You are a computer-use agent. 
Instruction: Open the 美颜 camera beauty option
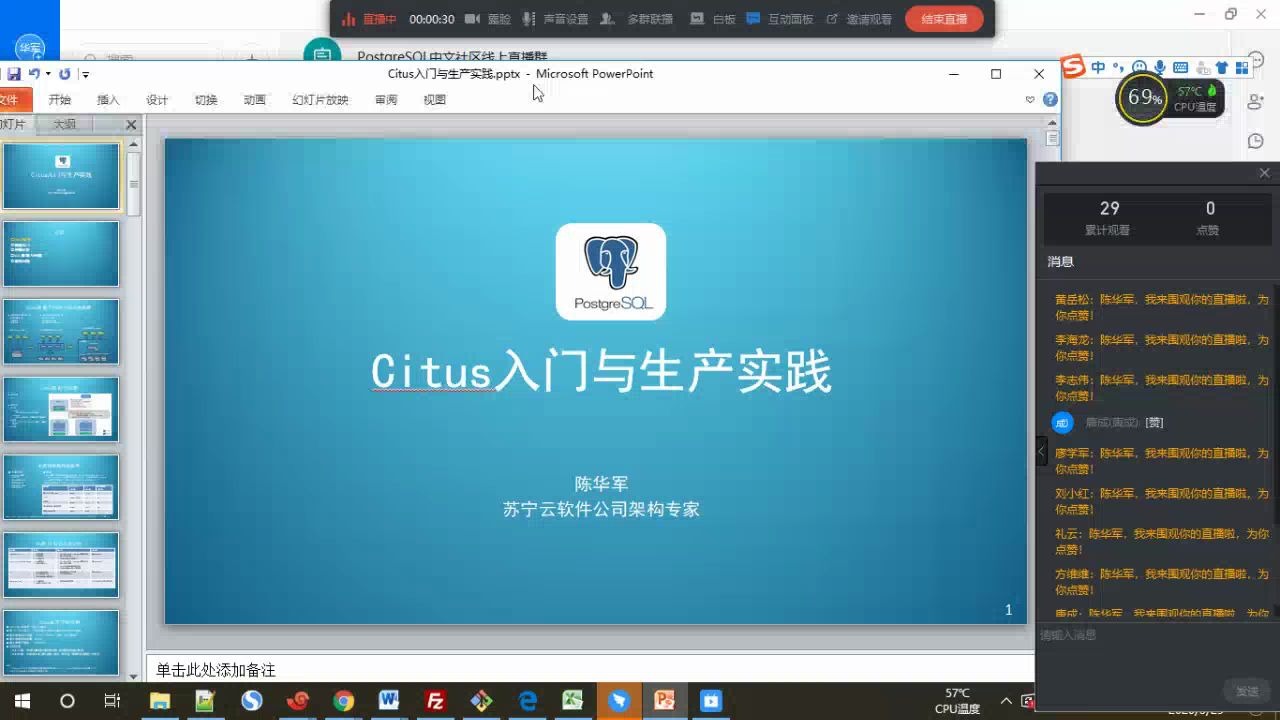coord(487,19)
